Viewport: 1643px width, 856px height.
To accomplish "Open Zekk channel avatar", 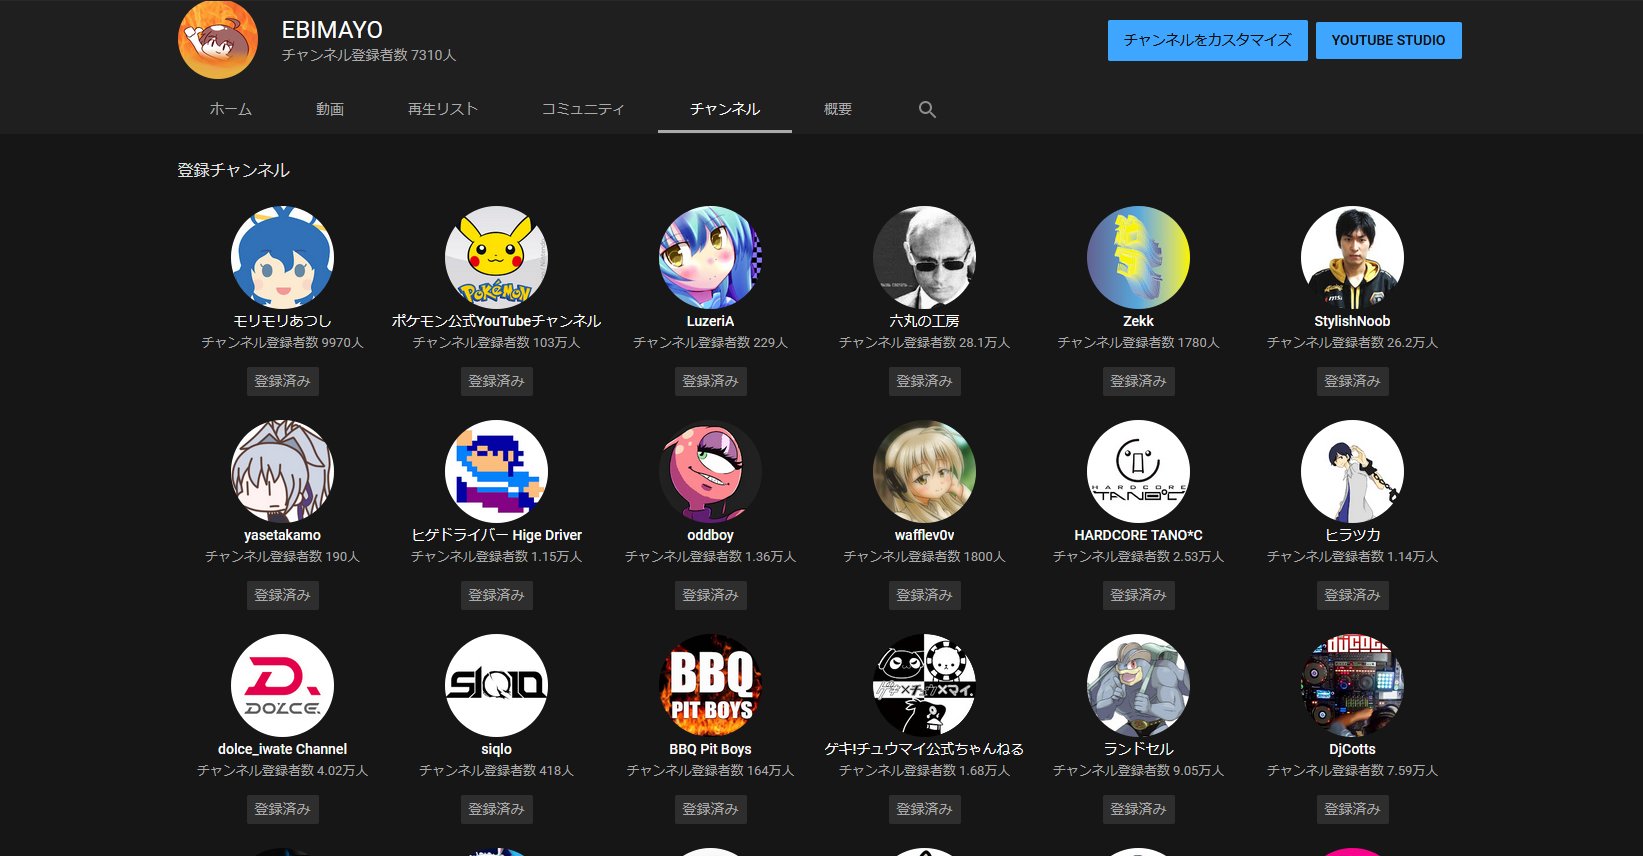I will (1138, 257).
